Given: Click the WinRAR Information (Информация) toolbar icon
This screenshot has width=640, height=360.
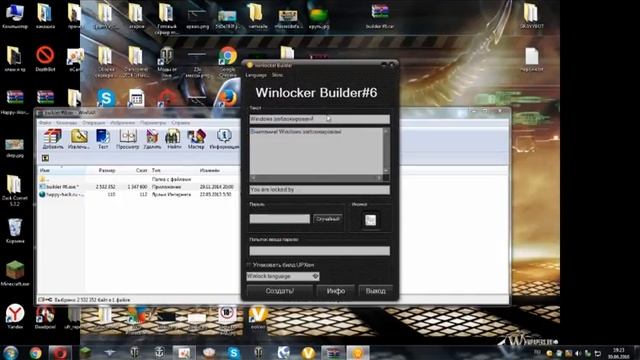Looking at the screenshot, I should click(x=224, y=139).
